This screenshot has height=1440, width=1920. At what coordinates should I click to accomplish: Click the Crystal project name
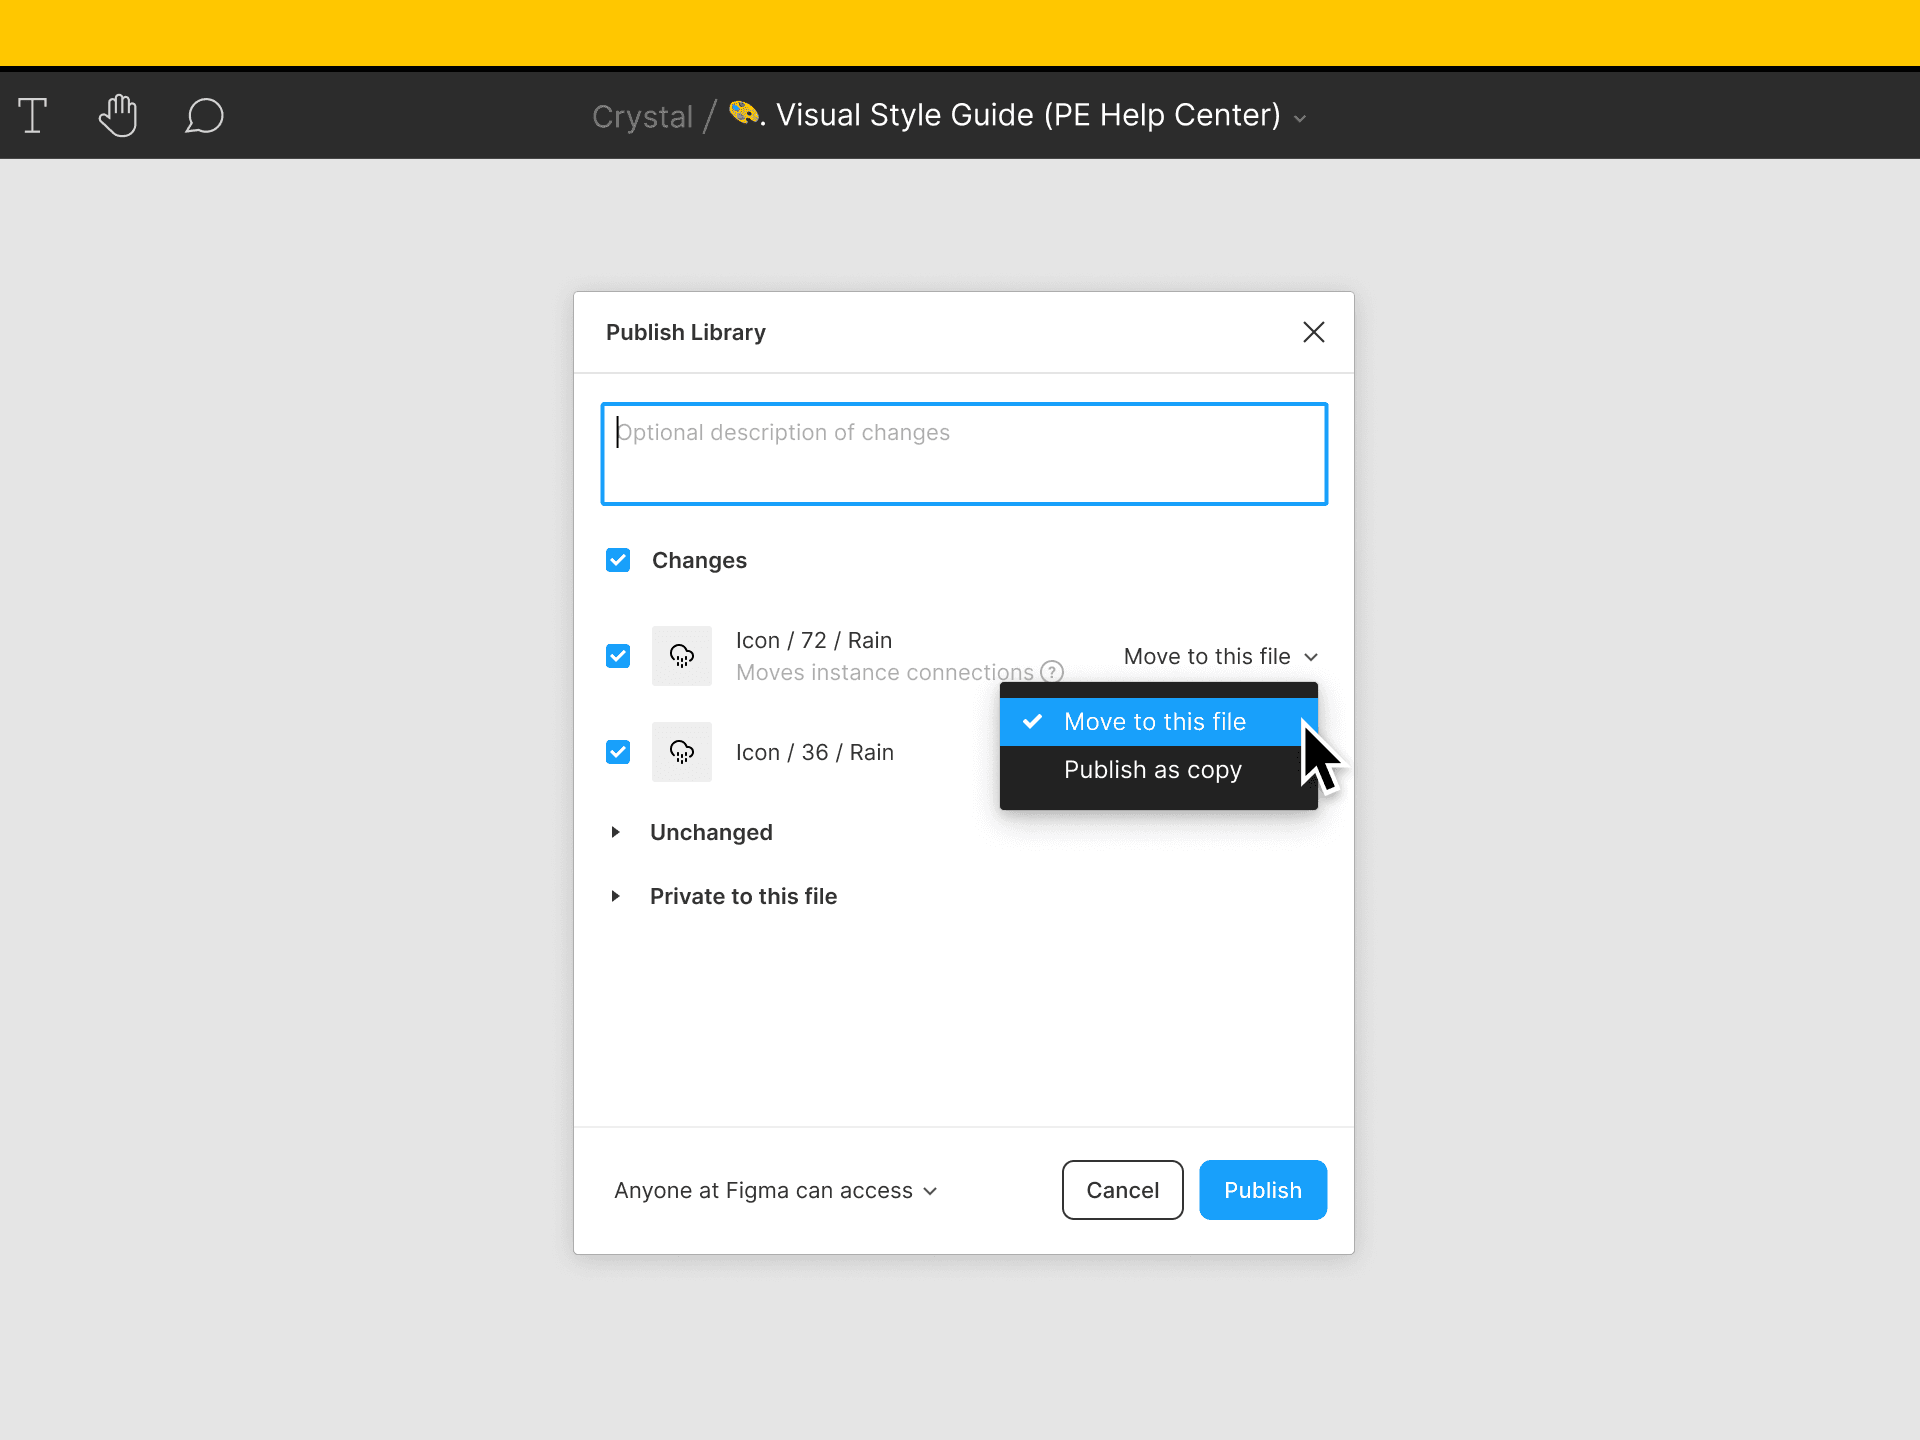coord(642,117)
